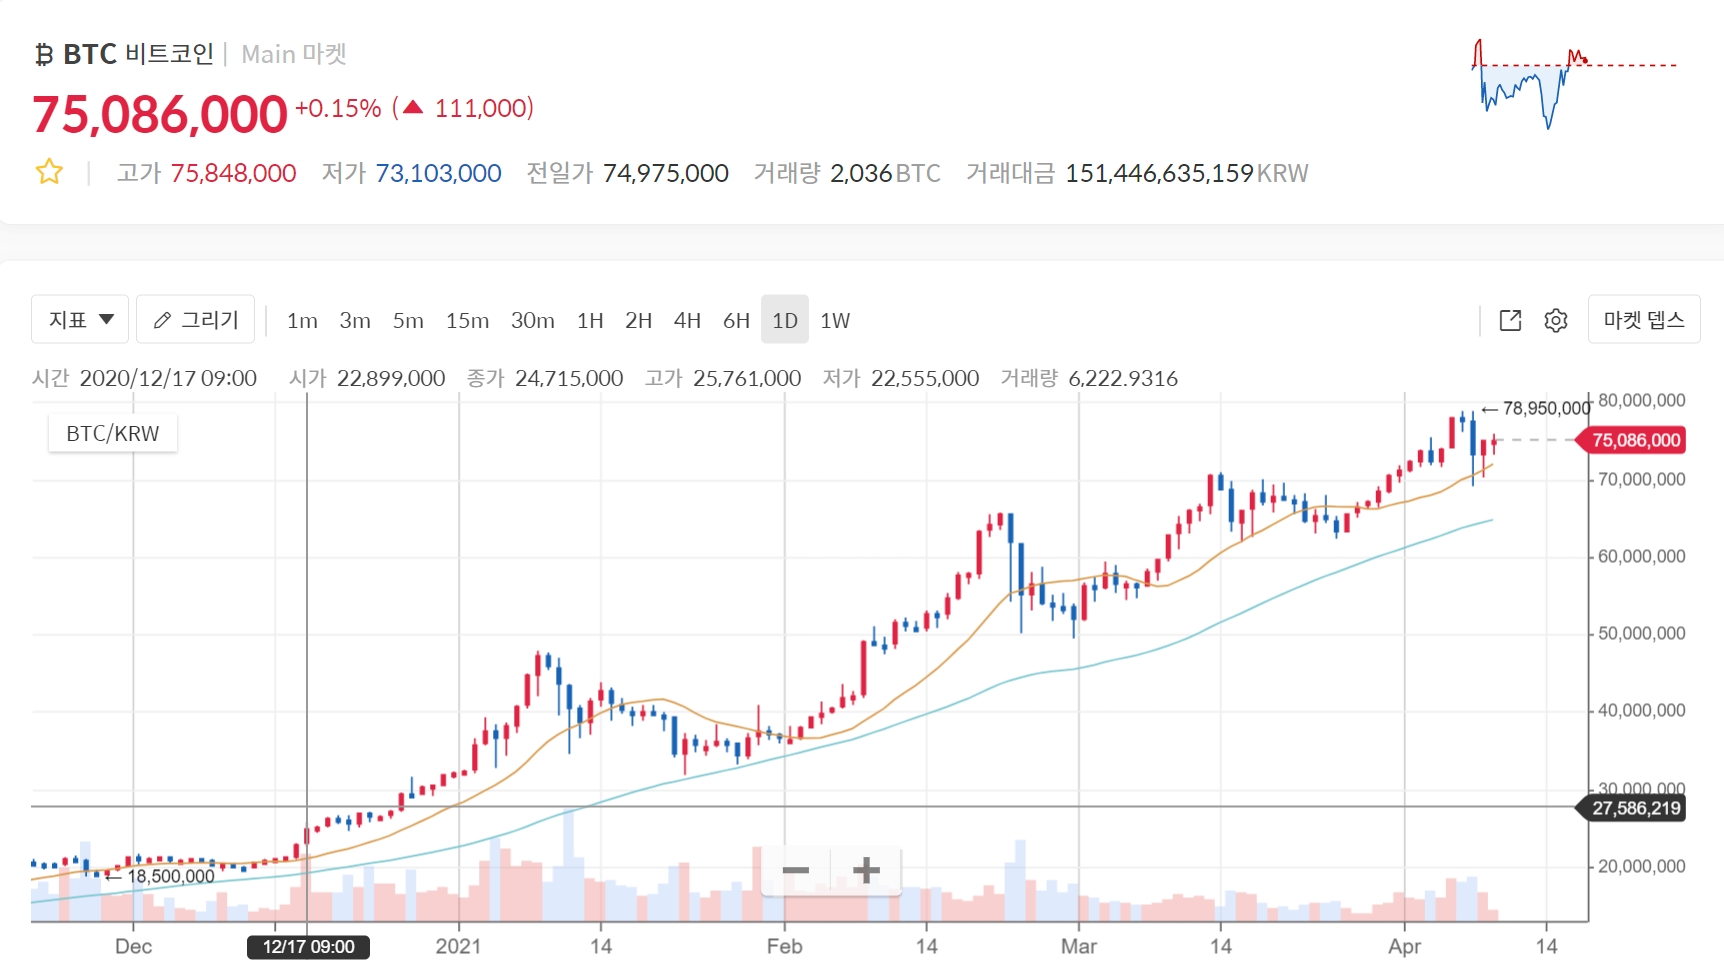Viewport: 1724px width, 968px height.
Task: Click the BTC/KRW pair label
Action: [113, 433]
